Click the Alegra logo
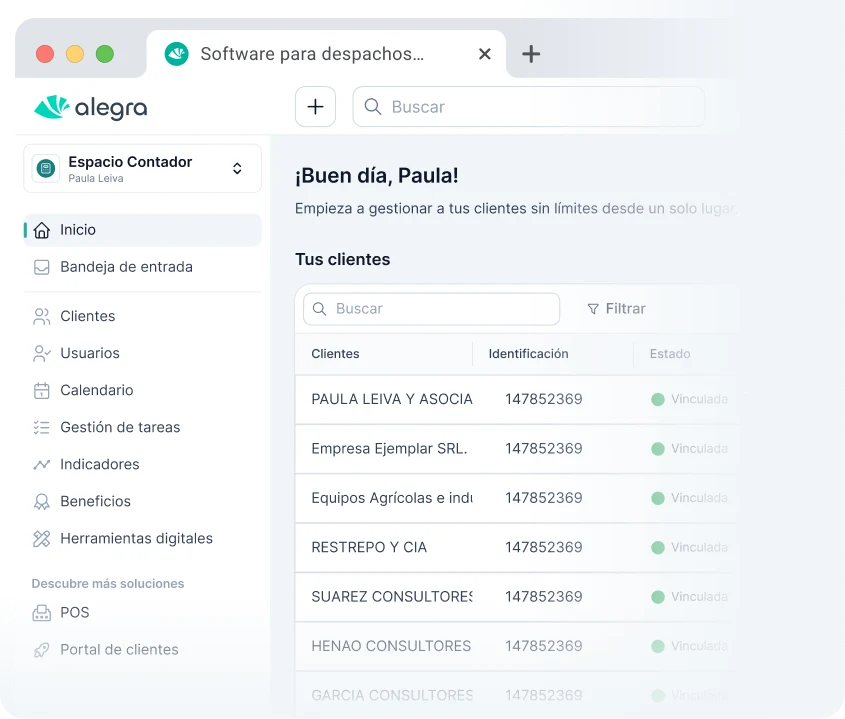Viewport: 845px width, 719px height. coord(90,107)
